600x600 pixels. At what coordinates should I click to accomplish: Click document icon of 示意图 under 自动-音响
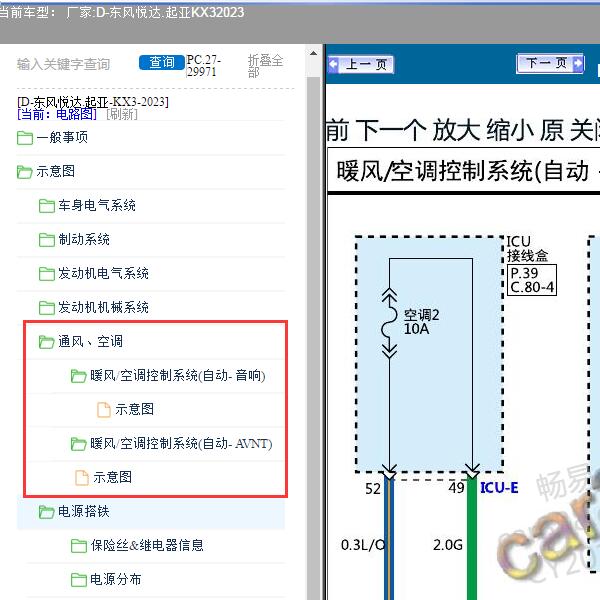(104, 410)
